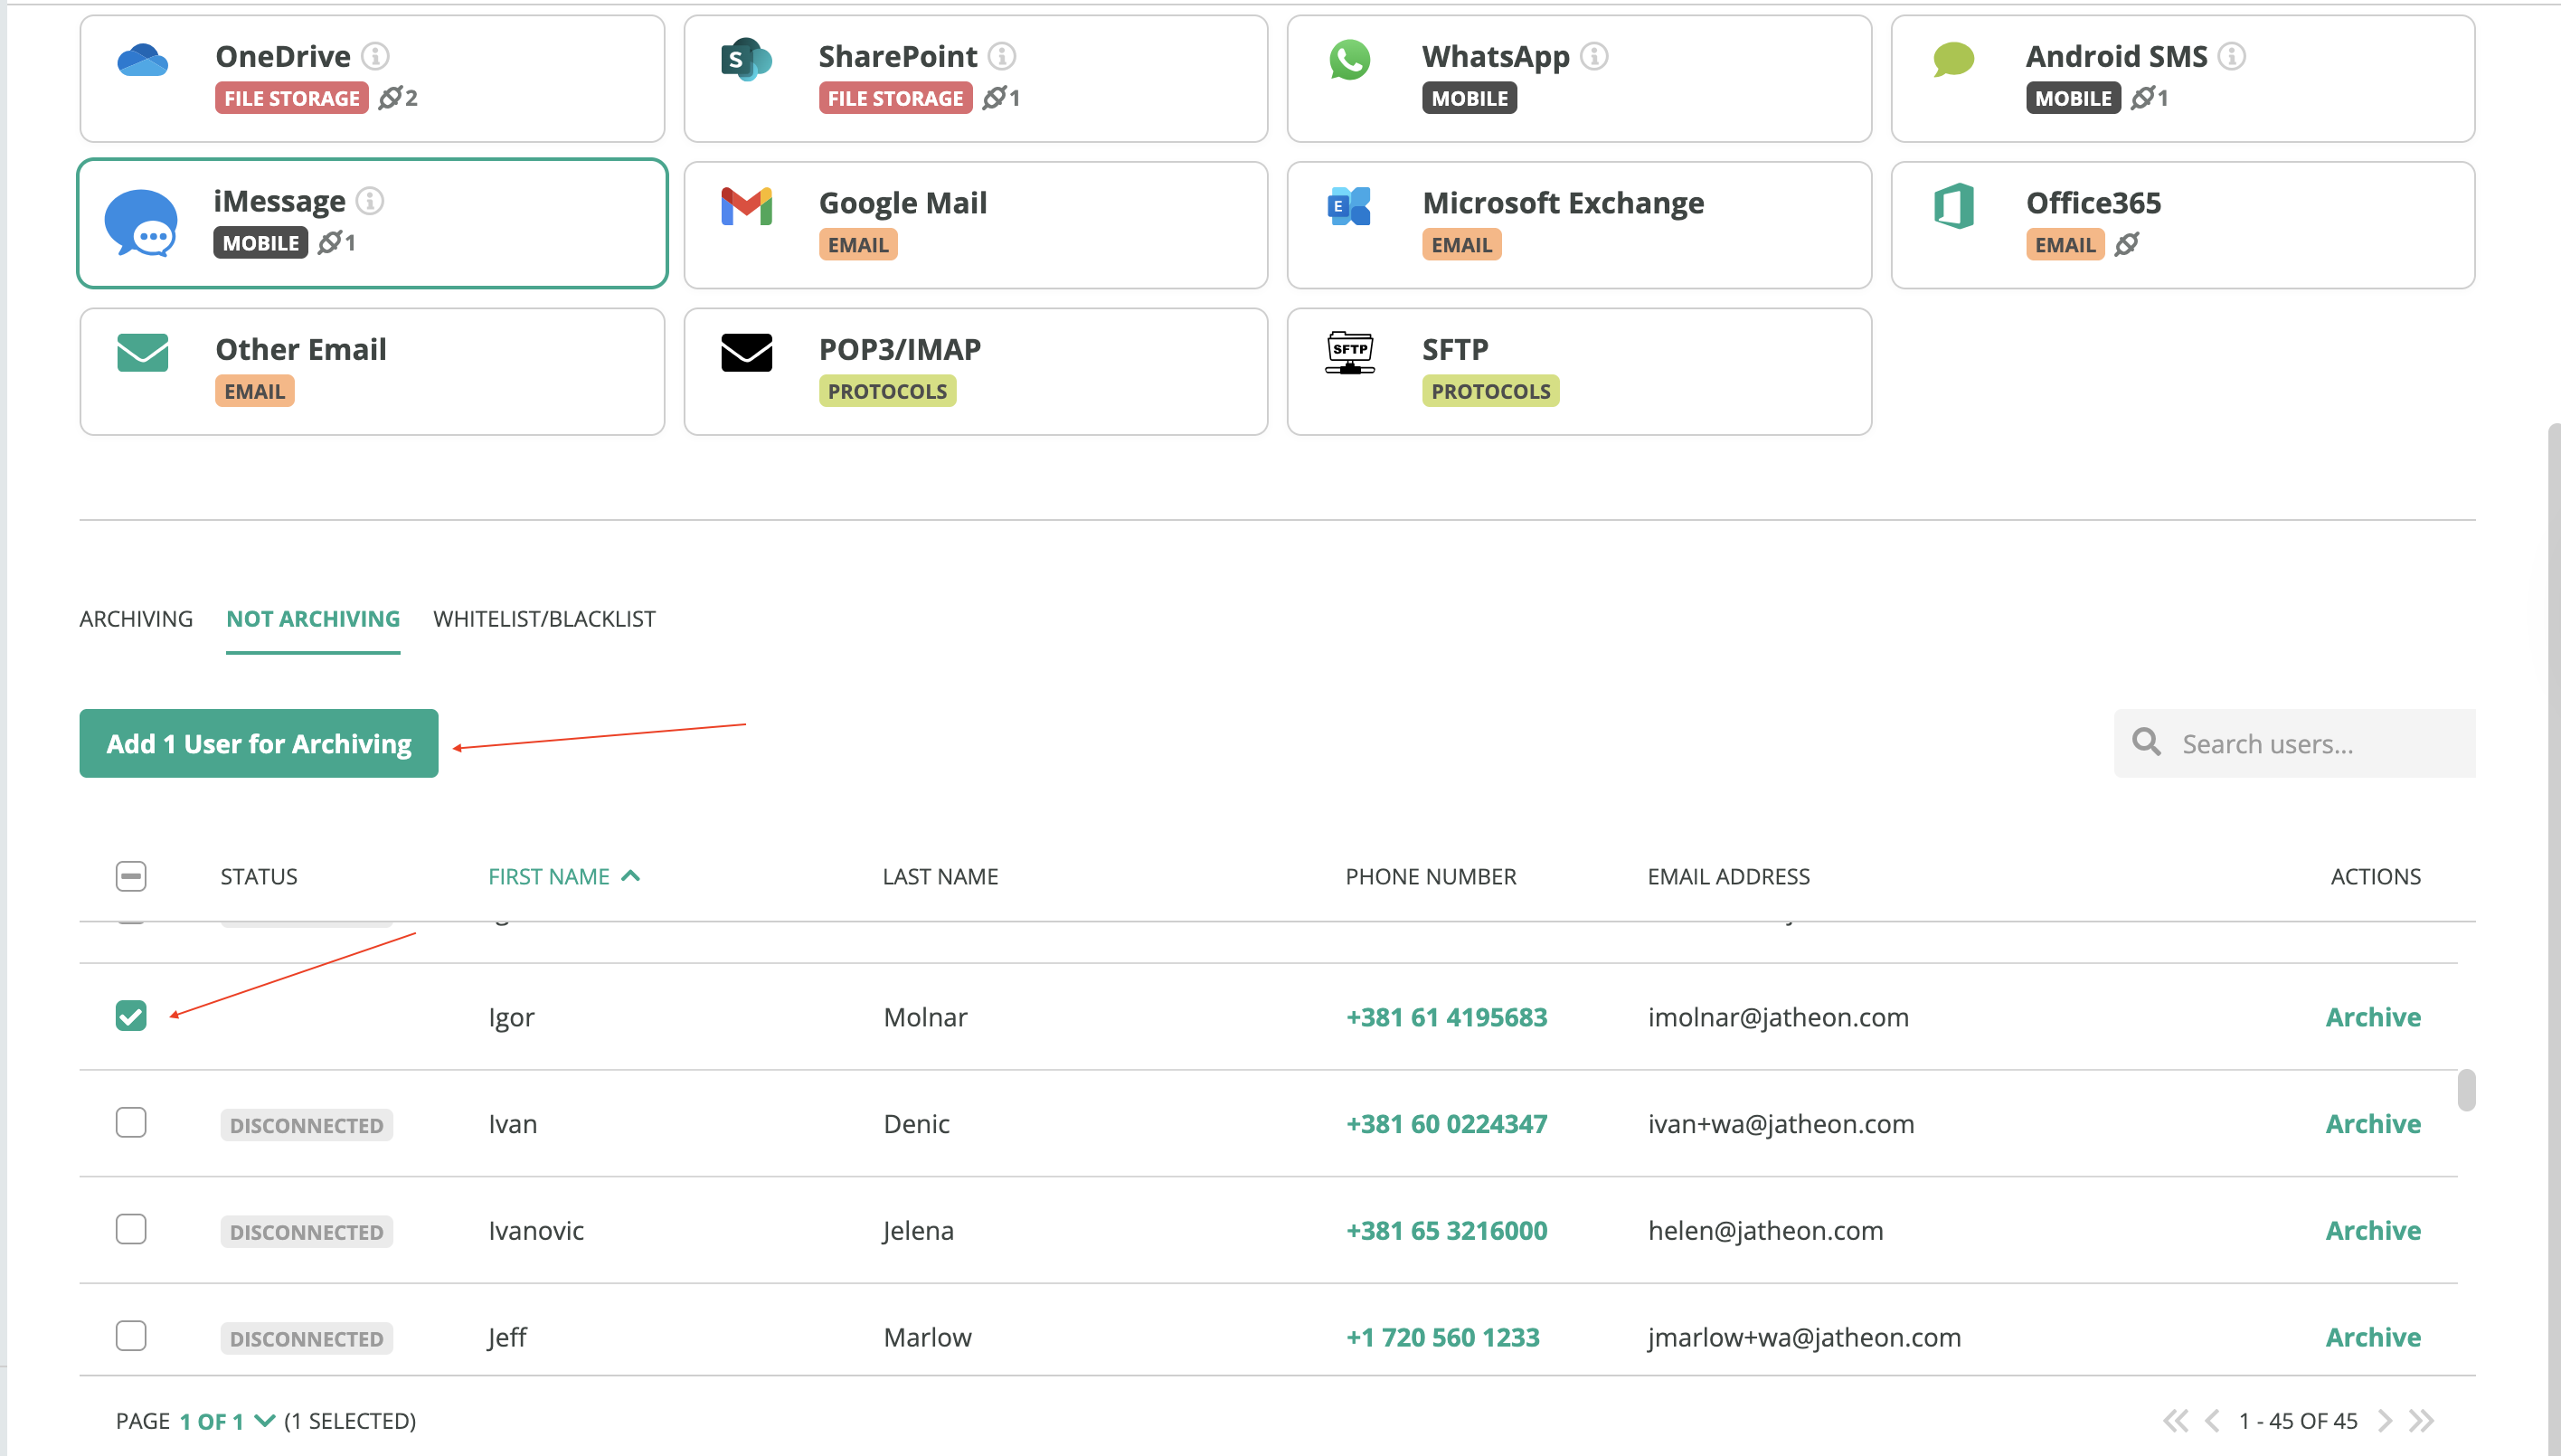Click the SharePoint connections plug icon
The height and width of the screenshot is (1456, 2561).
click(x=994, y=98)
